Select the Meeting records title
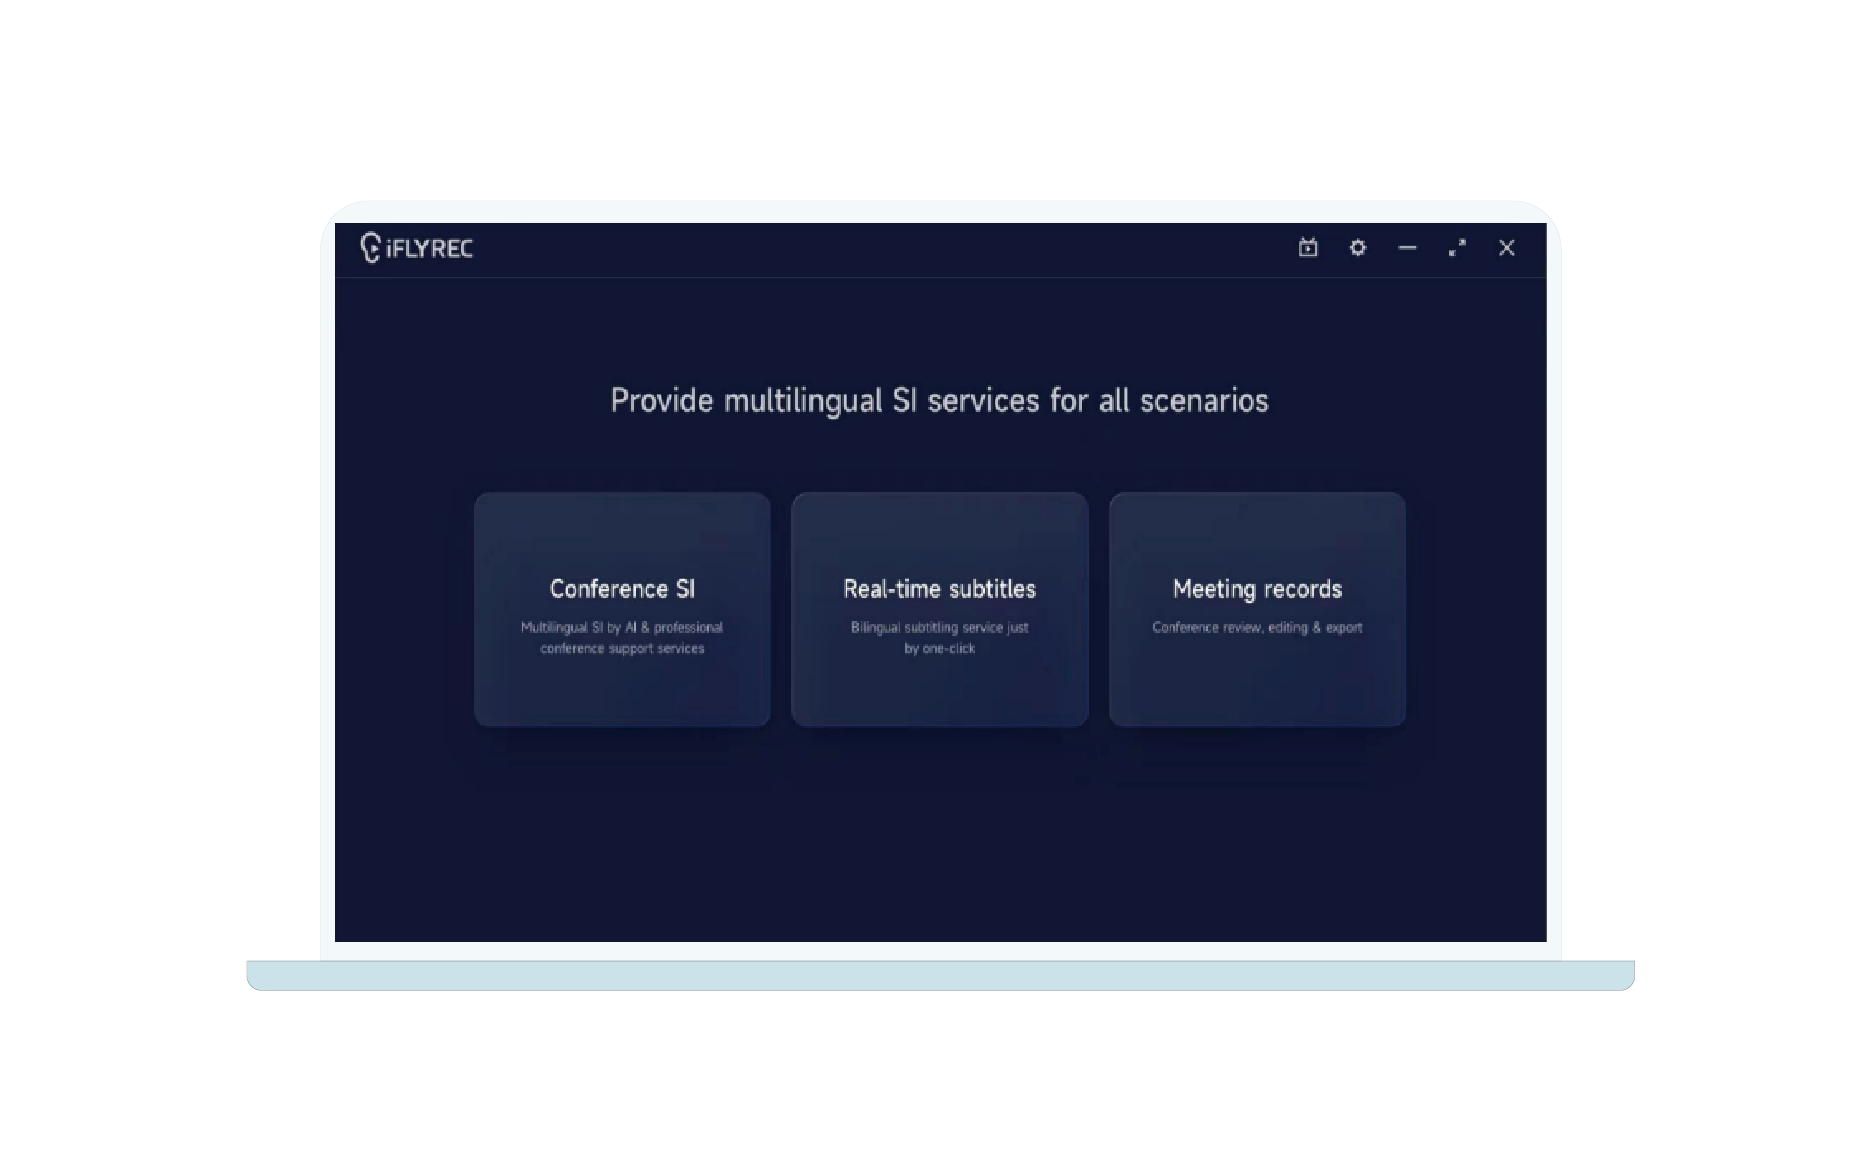The height and width of the screenshot is (1171, 1855). pyautogui.click(x=1257, y=589)
